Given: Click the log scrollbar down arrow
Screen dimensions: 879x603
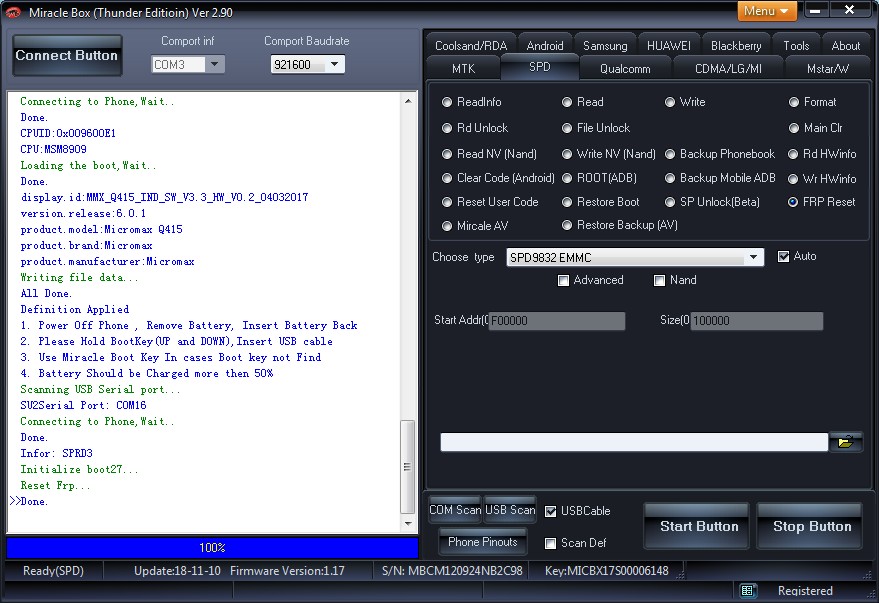Looking at the screenshot, I should click(x=408, y=523).
